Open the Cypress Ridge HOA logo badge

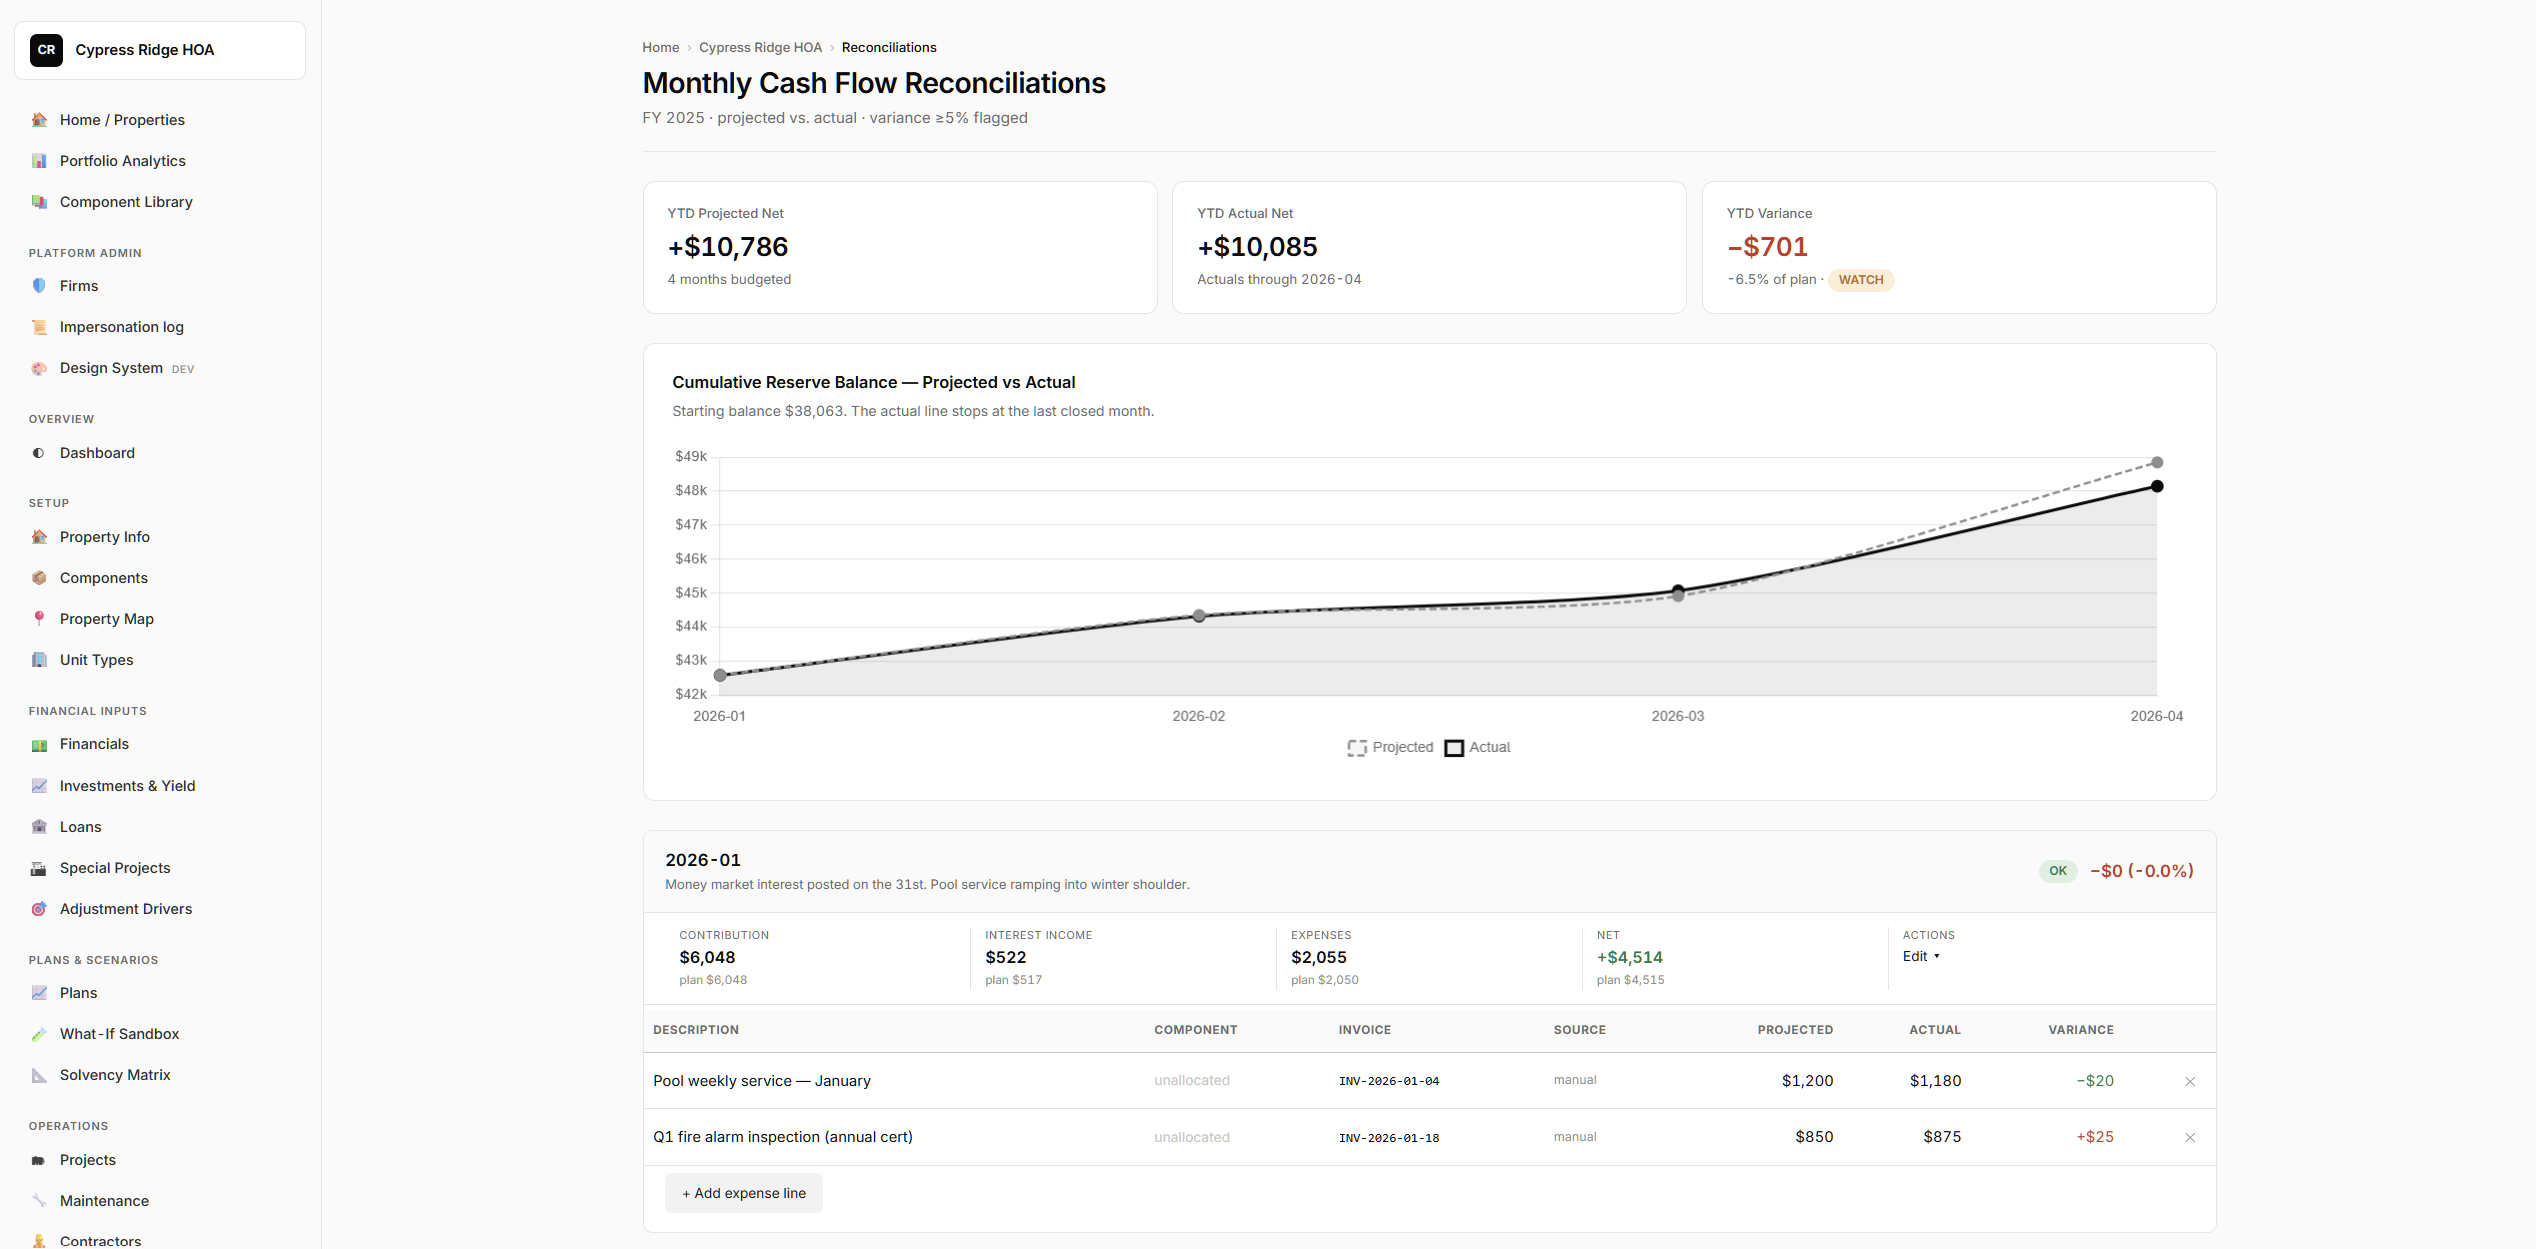tap(46, 50)
